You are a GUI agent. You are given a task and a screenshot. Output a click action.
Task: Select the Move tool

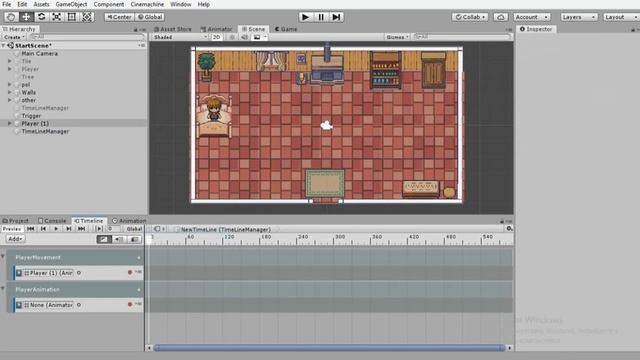tap(26, 17)
